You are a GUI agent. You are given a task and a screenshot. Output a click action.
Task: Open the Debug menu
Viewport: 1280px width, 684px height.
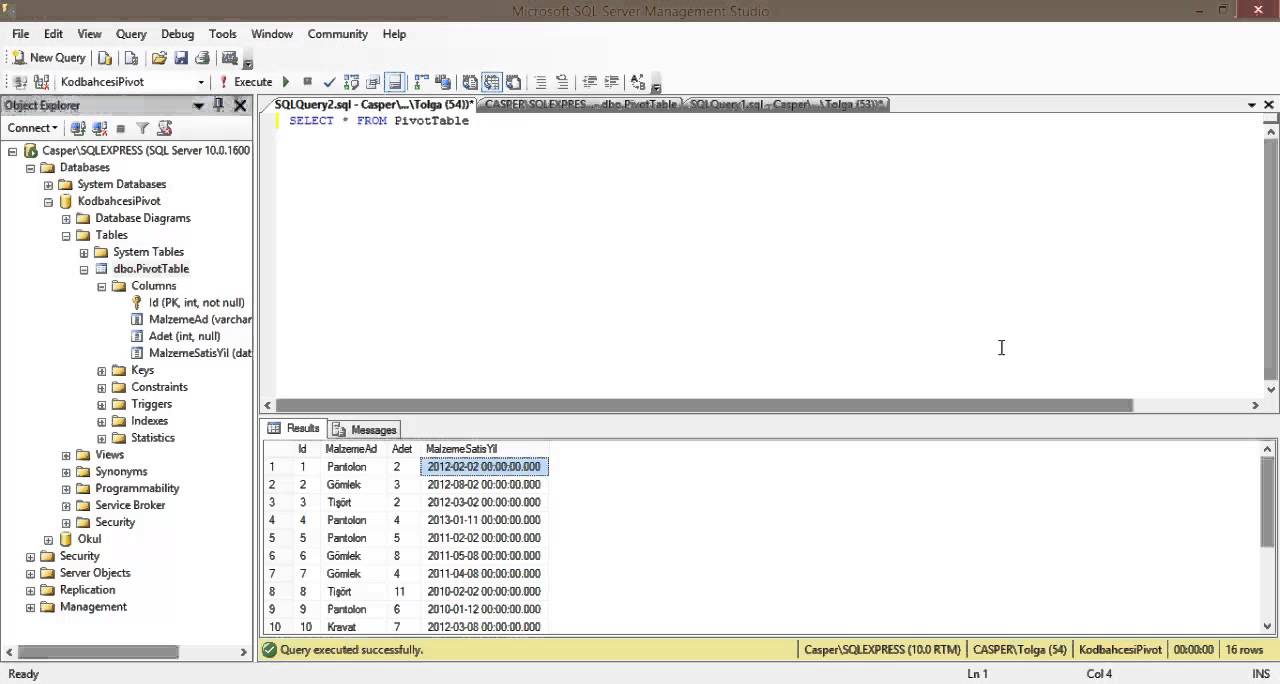(x=177, y=34)
